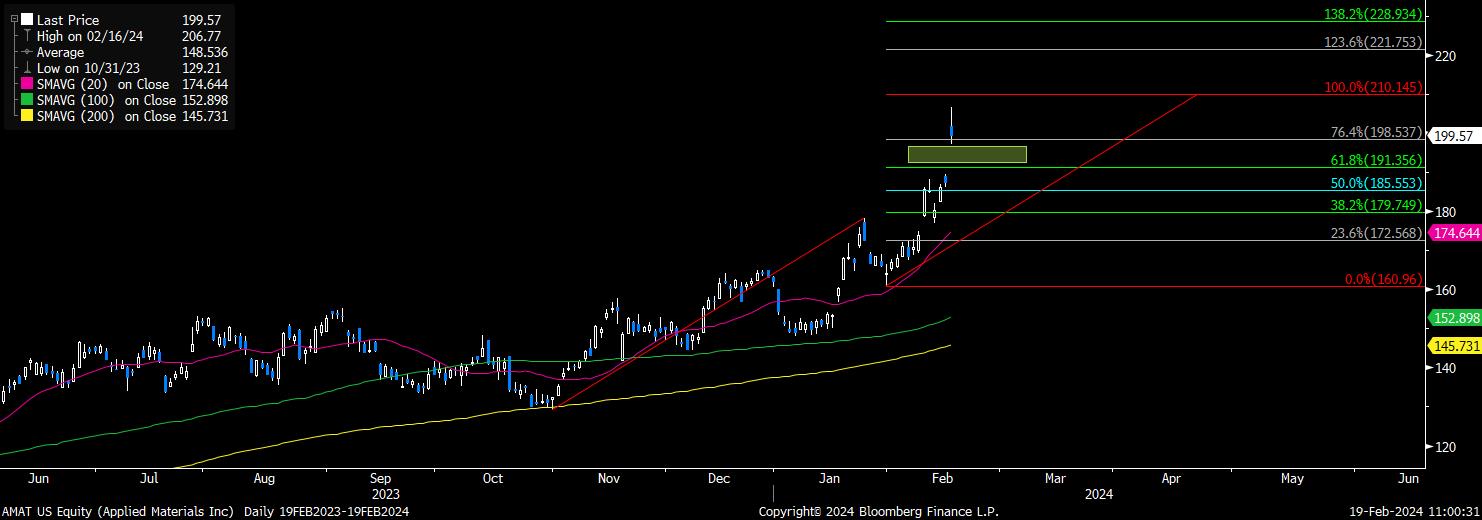
Task: Click the Bloomberg Finance copyright text
Action: point(879,511)
